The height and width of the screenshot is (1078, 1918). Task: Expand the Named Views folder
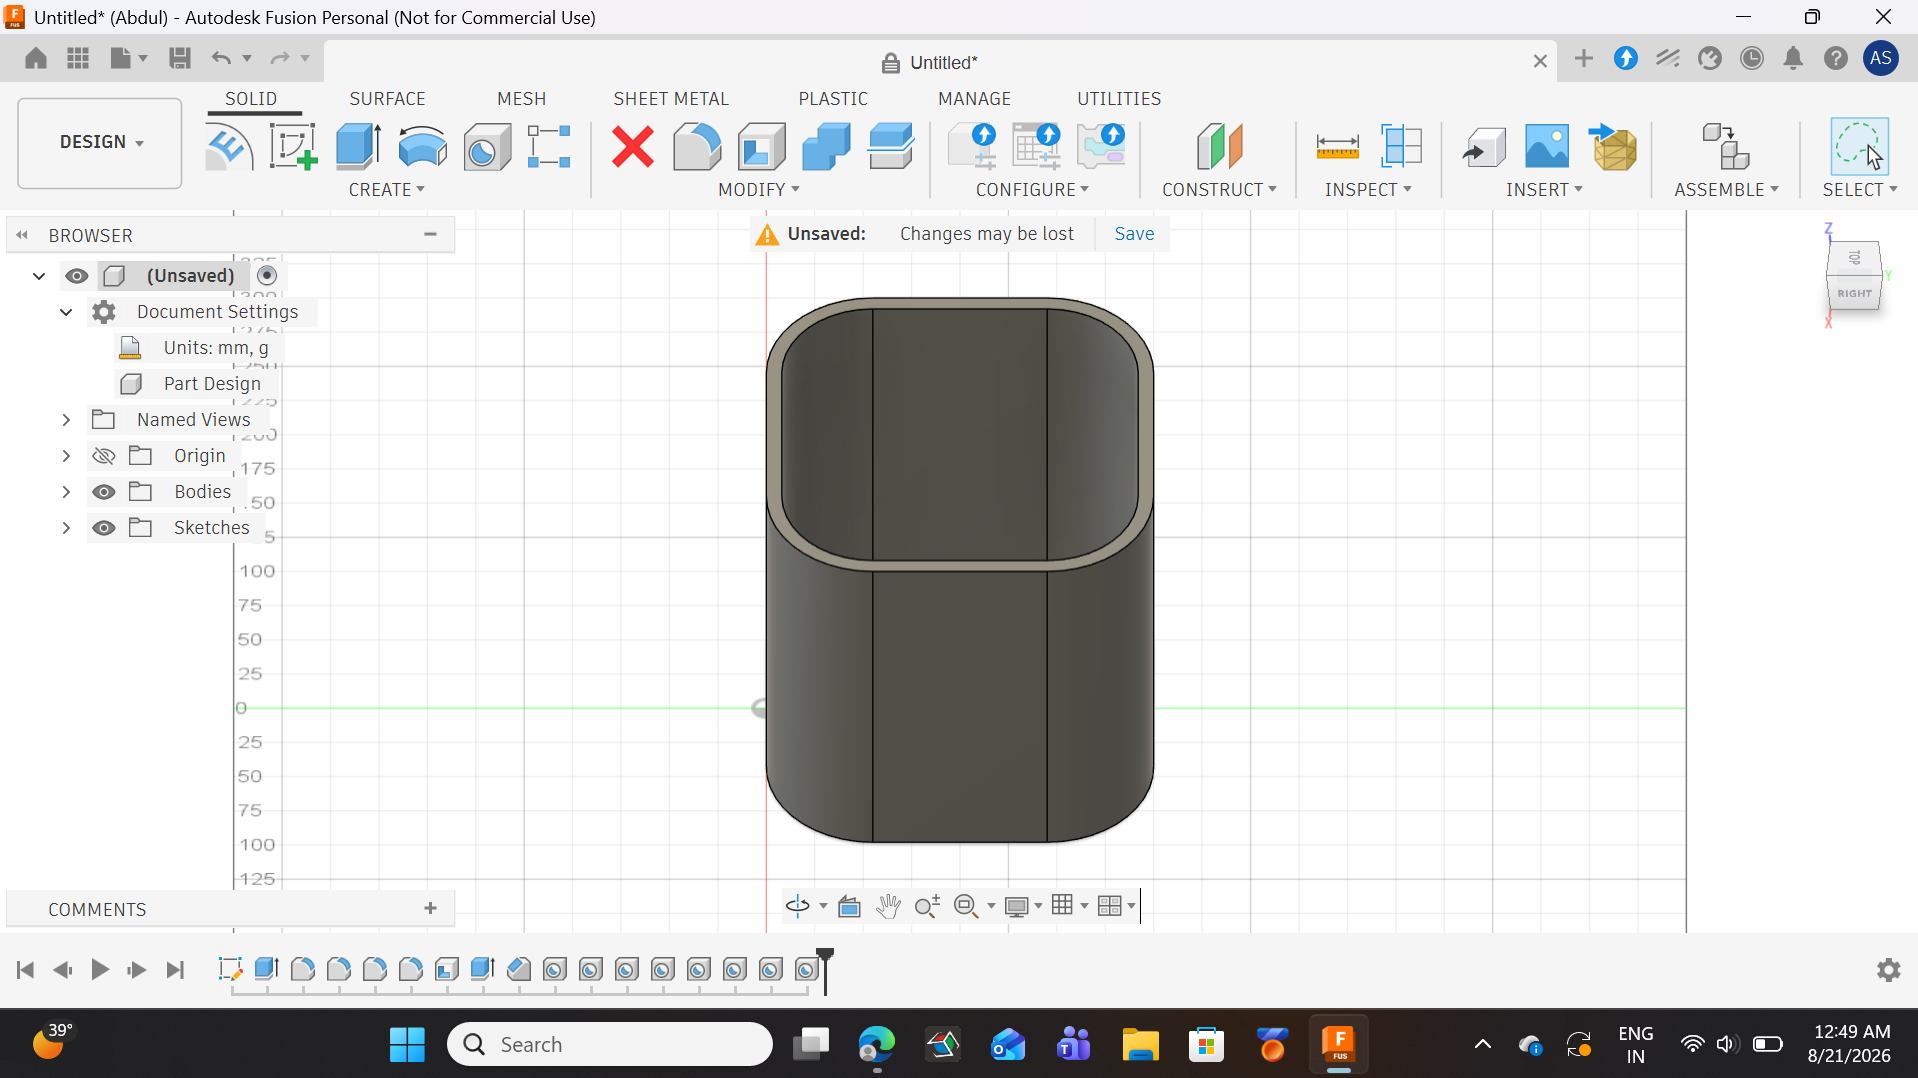(x=66, y=420)
